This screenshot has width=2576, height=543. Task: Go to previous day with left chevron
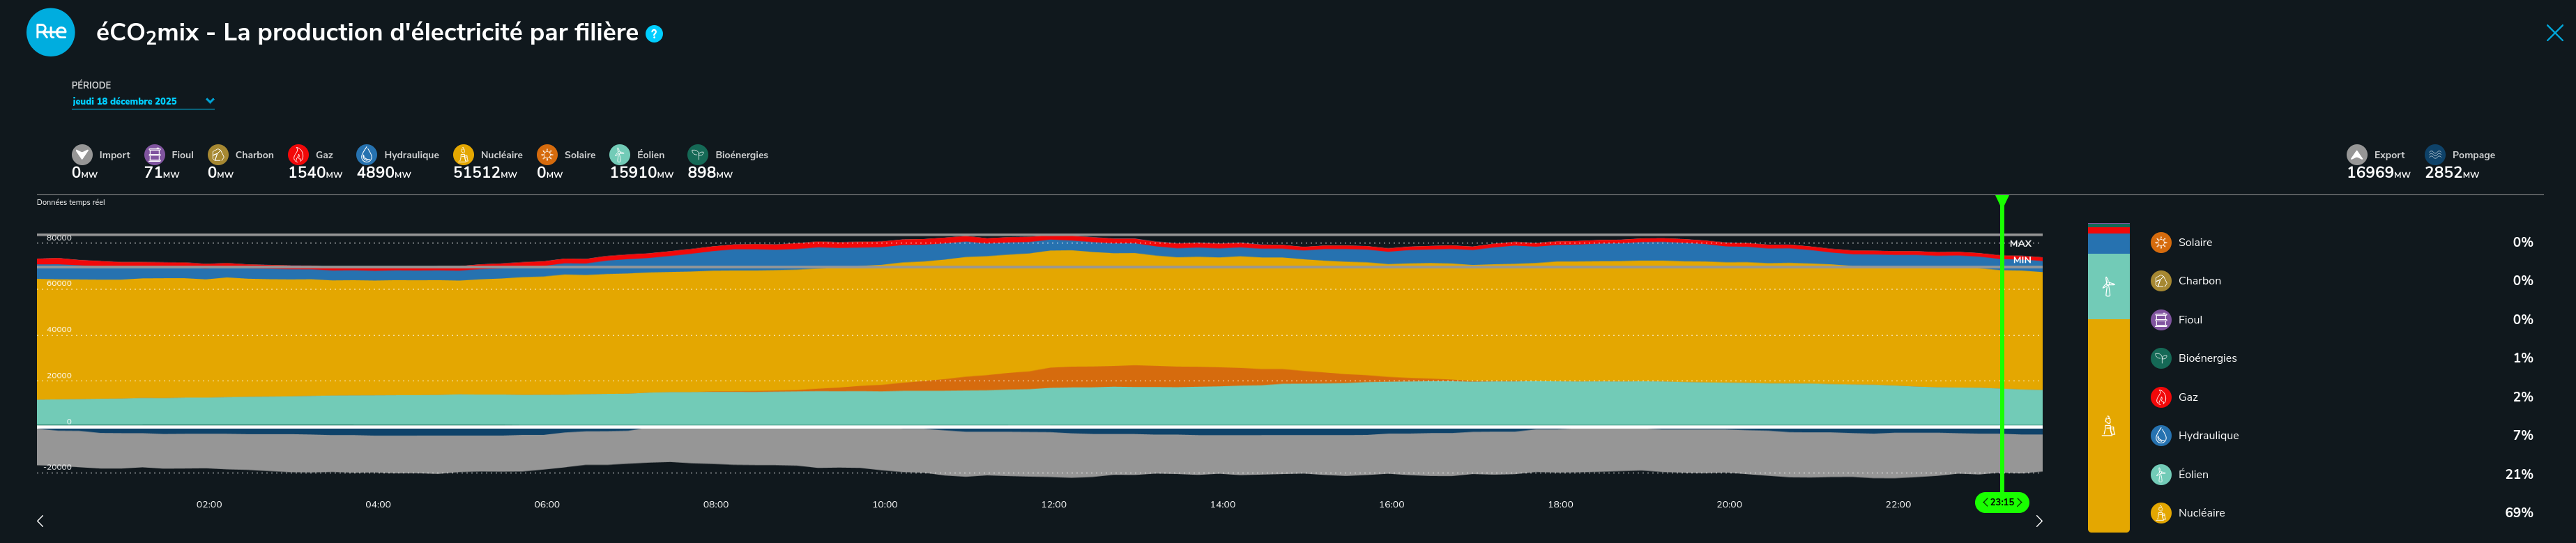40,521
